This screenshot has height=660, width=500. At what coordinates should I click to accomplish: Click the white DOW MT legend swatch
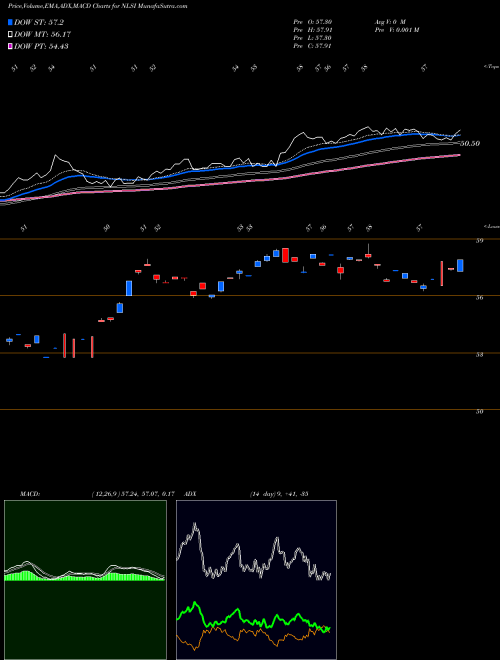point(10,34)
